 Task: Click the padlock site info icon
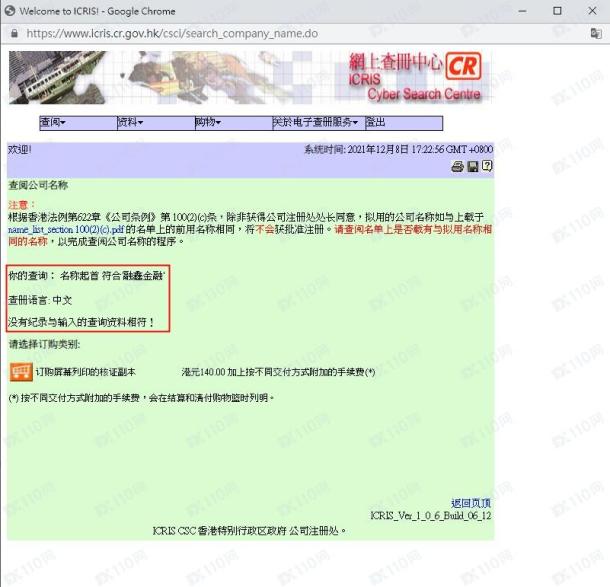[x=14, y=33]
